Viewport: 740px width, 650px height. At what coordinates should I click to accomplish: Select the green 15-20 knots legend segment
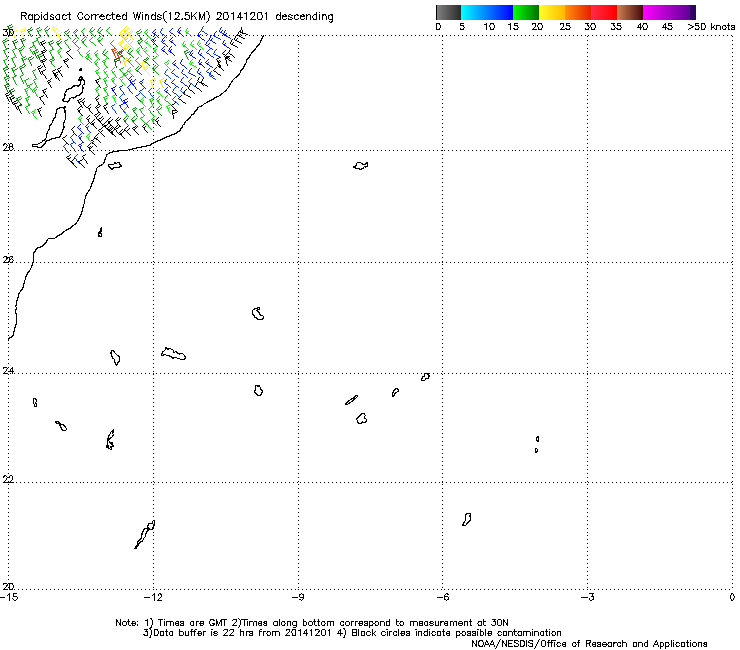pos(526,12)
